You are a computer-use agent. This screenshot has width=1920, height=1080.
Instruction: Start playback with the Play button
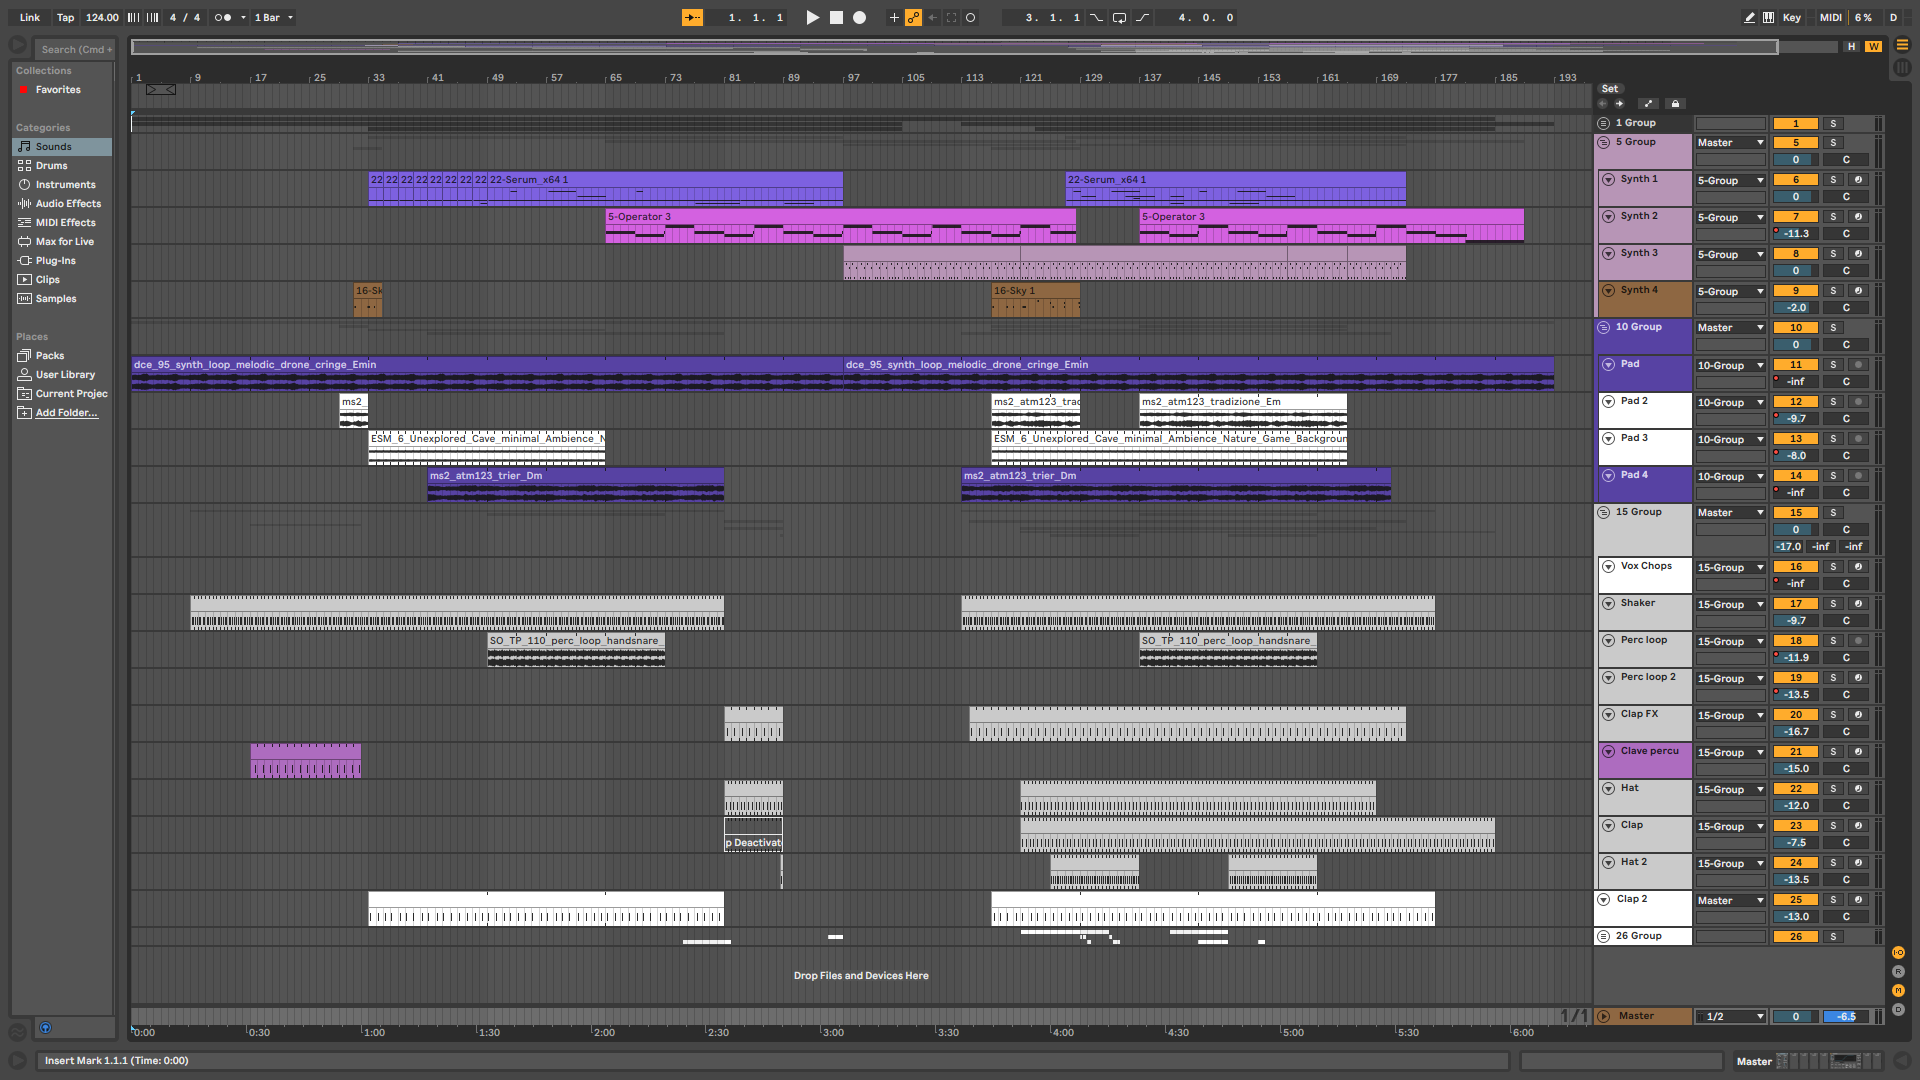[812, 17]
